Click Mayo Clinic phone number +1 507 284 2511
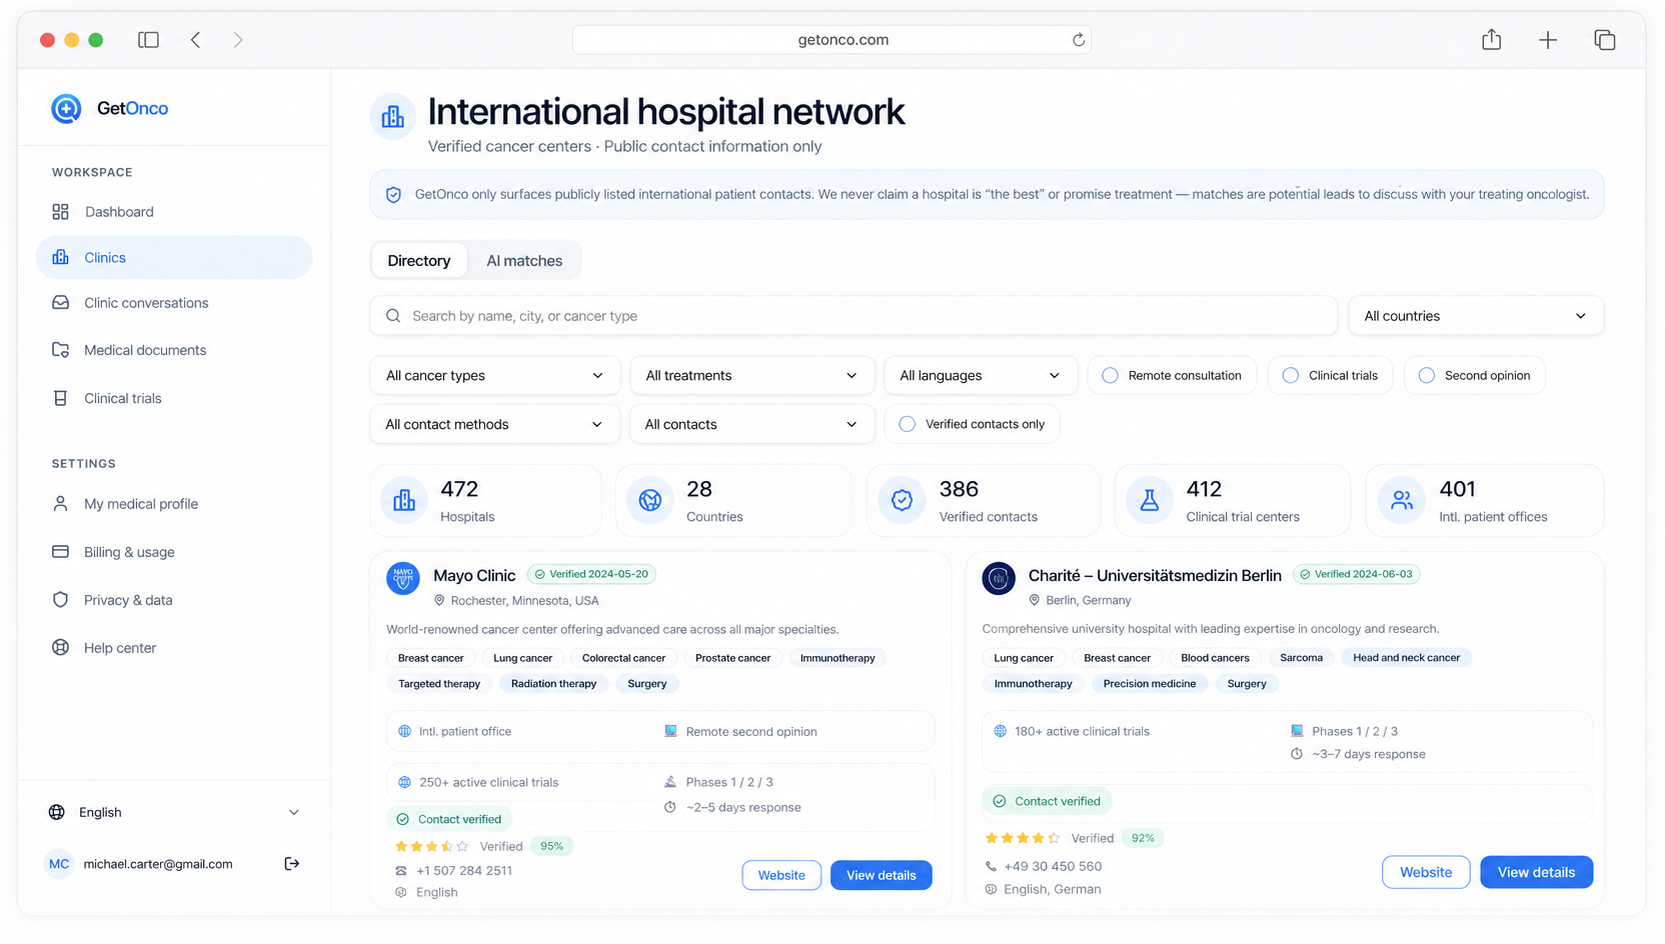Viewport: 1665px width, 944px height. point(464,871)
